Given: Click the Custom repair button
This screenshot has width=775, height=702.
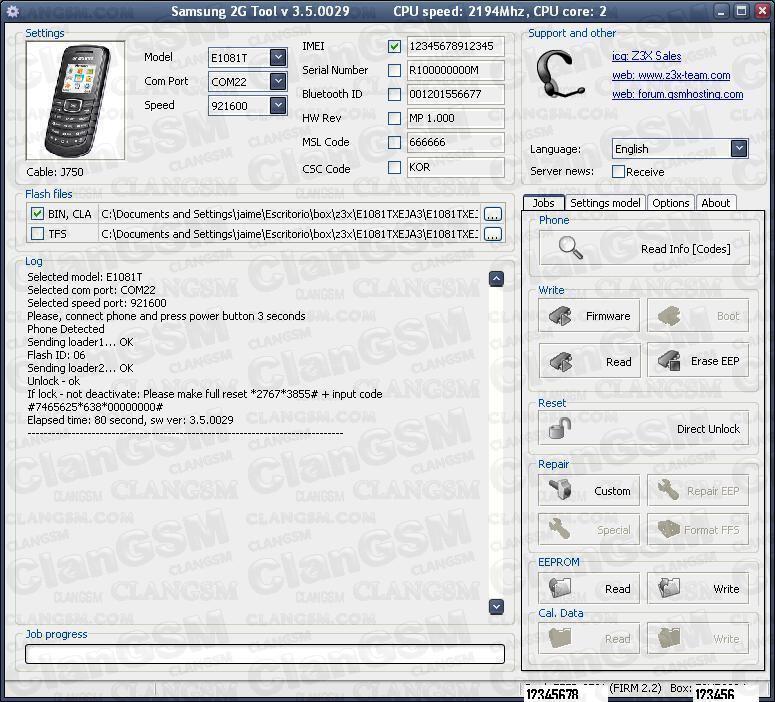Looking at the screenshot, I should pyautogui.click(x=589, y=491).
